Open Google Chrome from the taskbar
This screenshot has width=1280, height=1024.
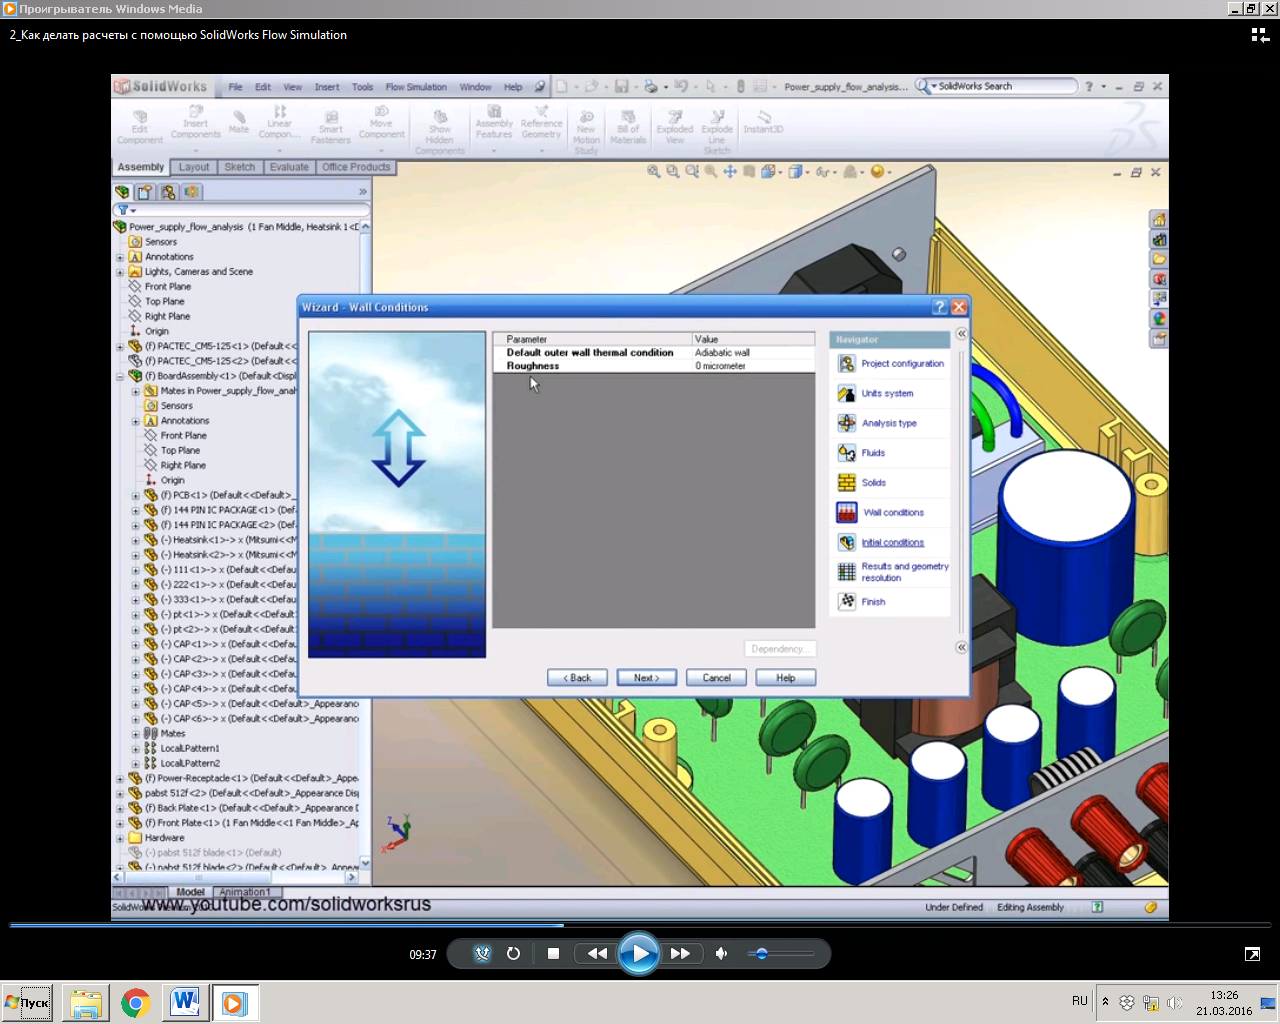pyautogui.click(x=135, y=1002)
